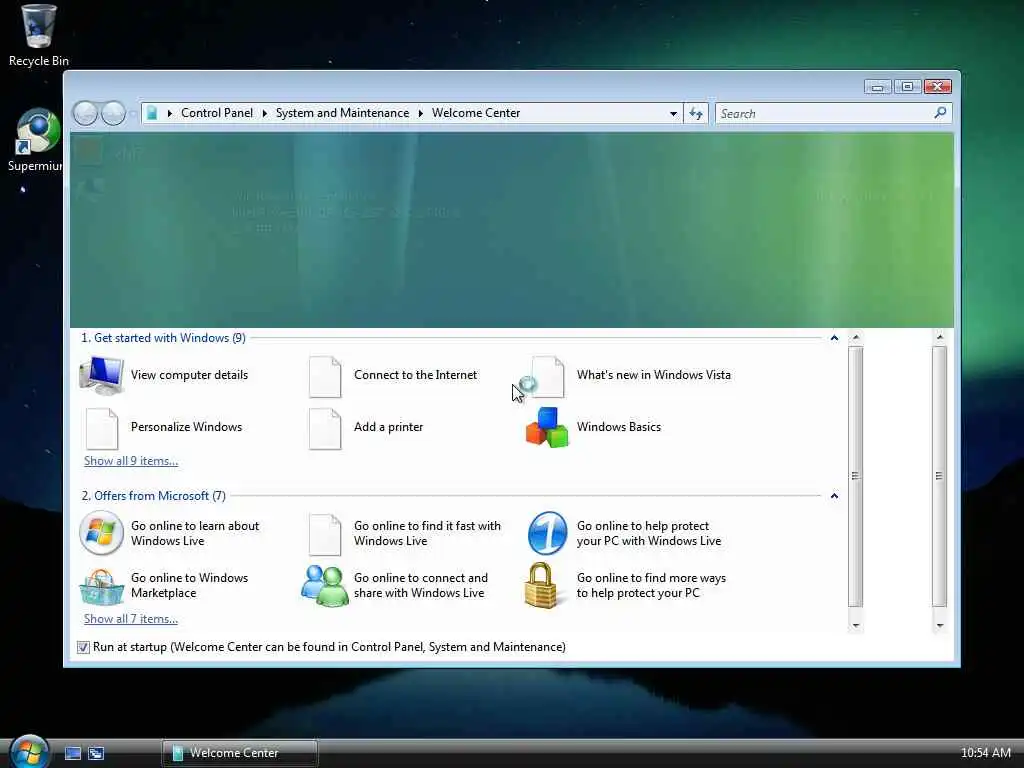Open the Connect to the Internet text link
This screenshot has height=768, width=1024.
click(x=415, y=375)
